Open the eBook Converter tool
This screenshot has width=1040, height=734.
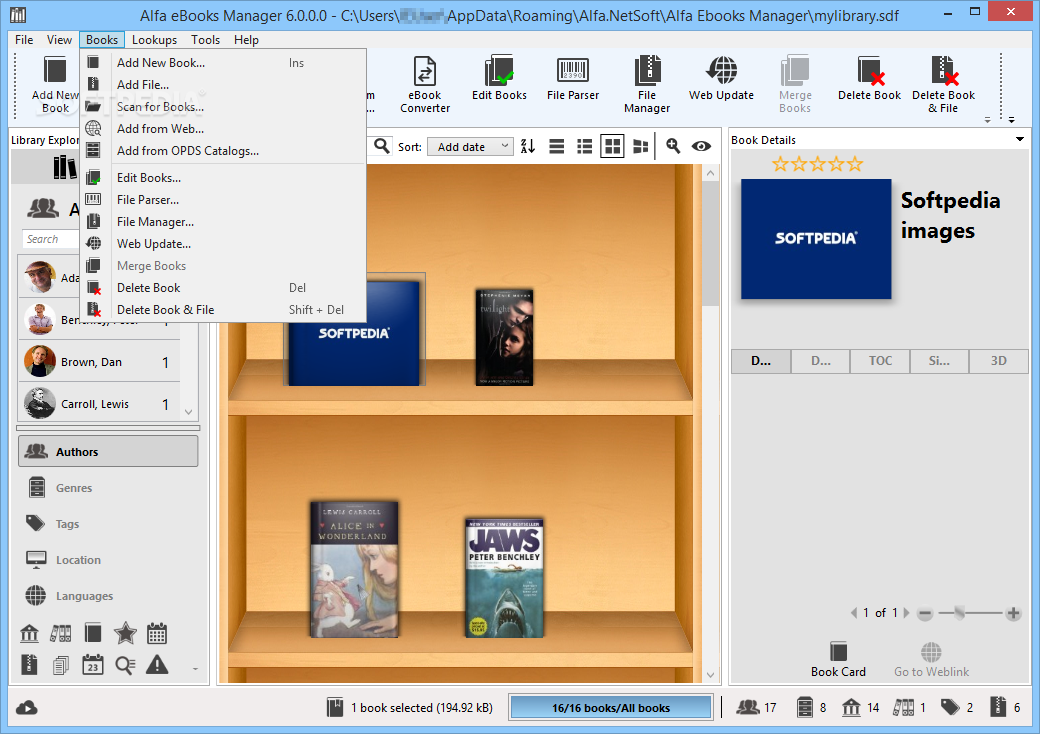pyautogui.click(x=424, y=84)
